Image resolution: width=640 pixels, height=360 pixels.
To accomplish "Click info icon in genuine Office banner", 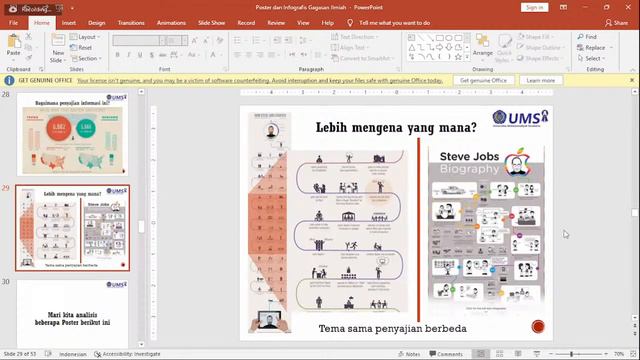I will coord(9,80).
